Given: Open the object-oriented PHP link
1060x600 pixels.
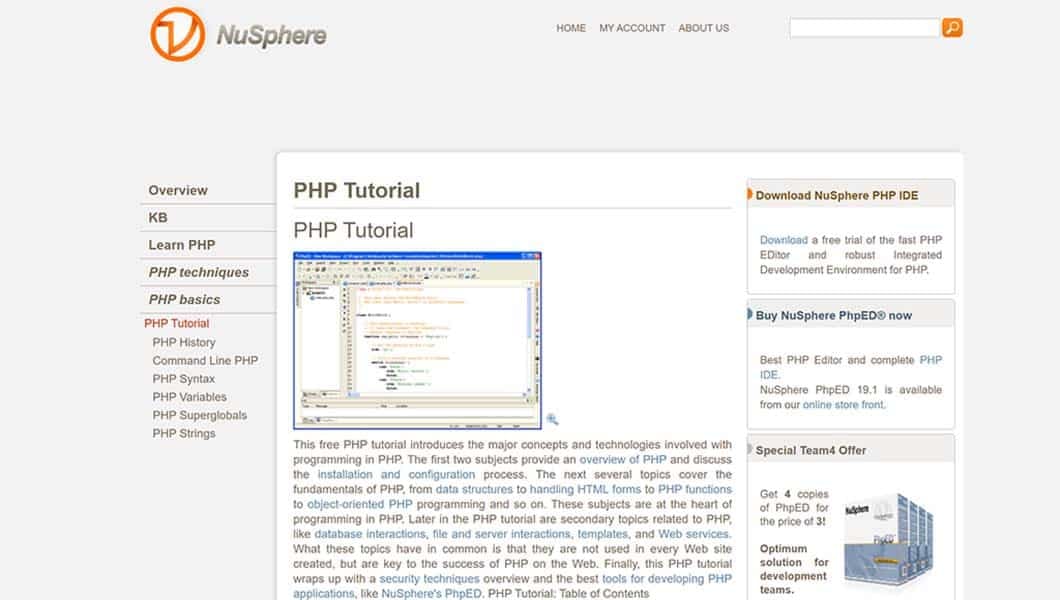Looking at the screenshot, I should (x=360, y=504).
